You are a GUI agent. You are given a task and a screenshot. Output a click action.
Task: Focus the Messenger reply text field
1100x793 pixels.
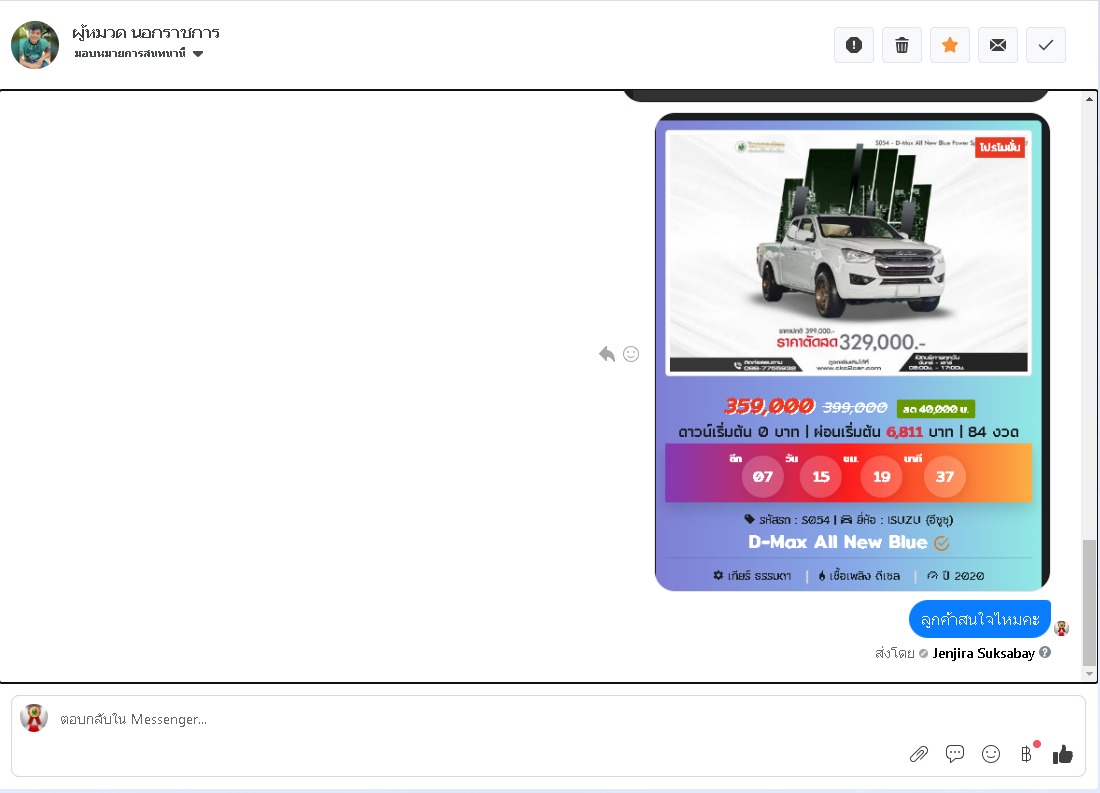(547, 719)
